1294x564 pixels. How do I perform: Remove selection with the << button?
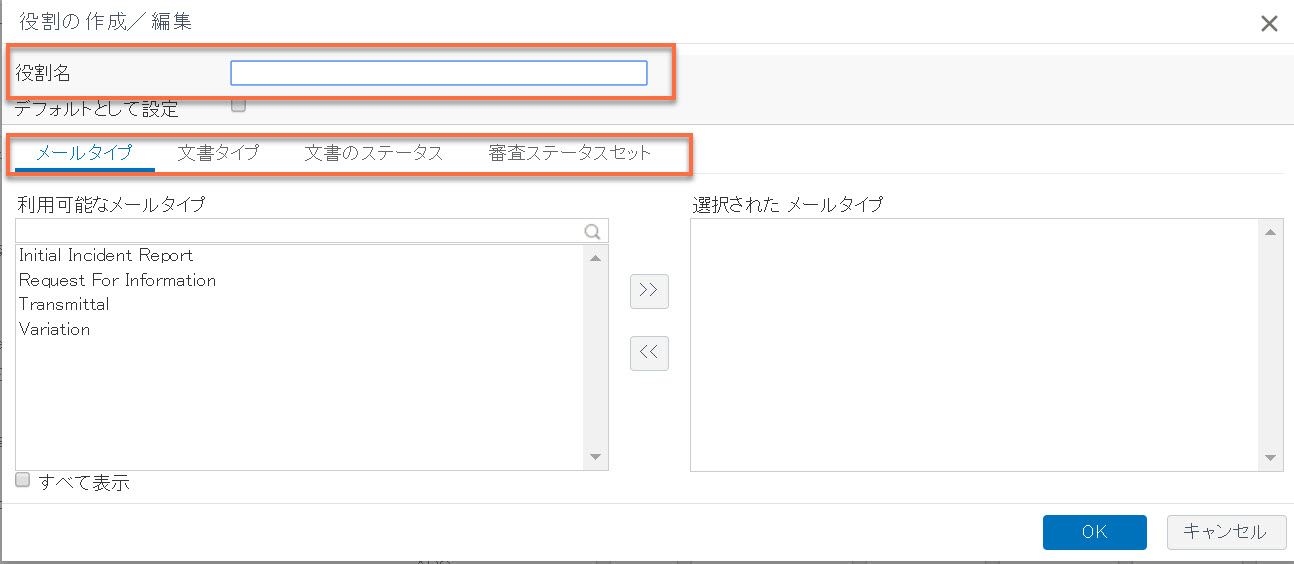coord(649,353)
